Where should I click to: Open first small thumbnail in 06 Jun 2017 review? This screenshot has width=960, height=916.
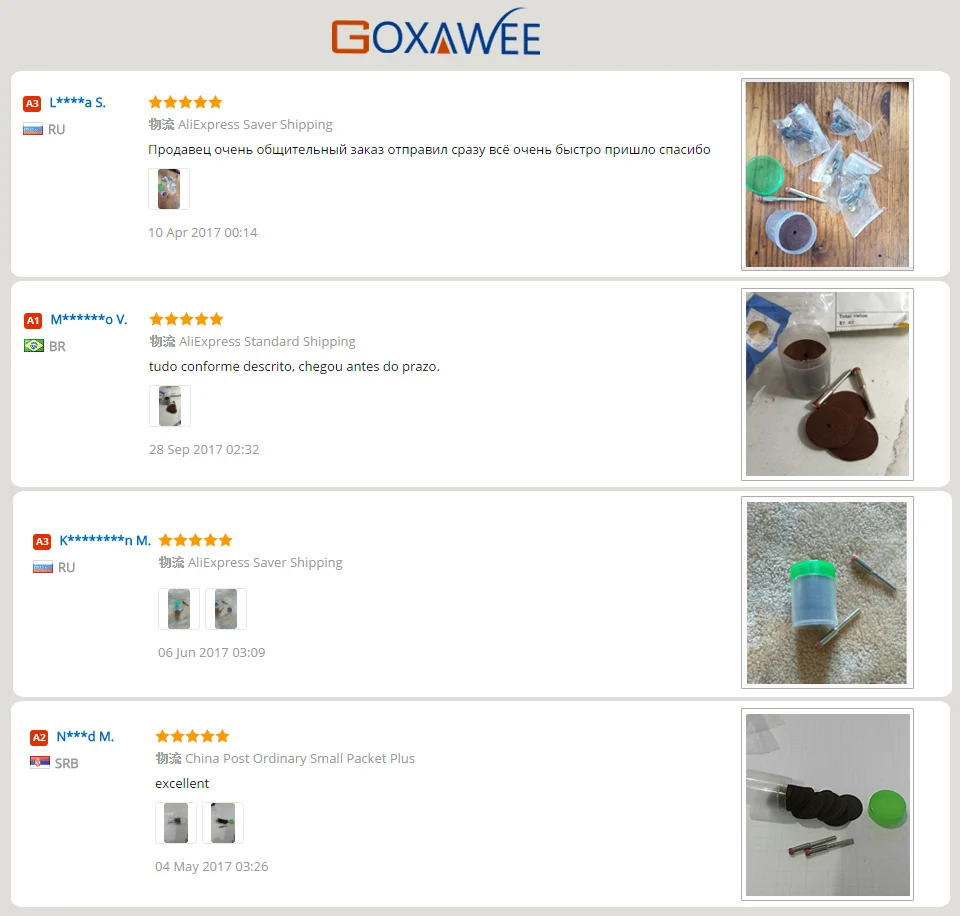click(x=179, y=609)
